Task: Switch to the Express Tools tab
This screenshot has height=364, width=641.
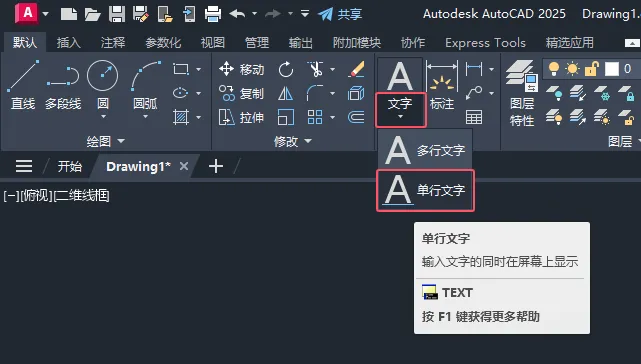Action: point(485,43)
